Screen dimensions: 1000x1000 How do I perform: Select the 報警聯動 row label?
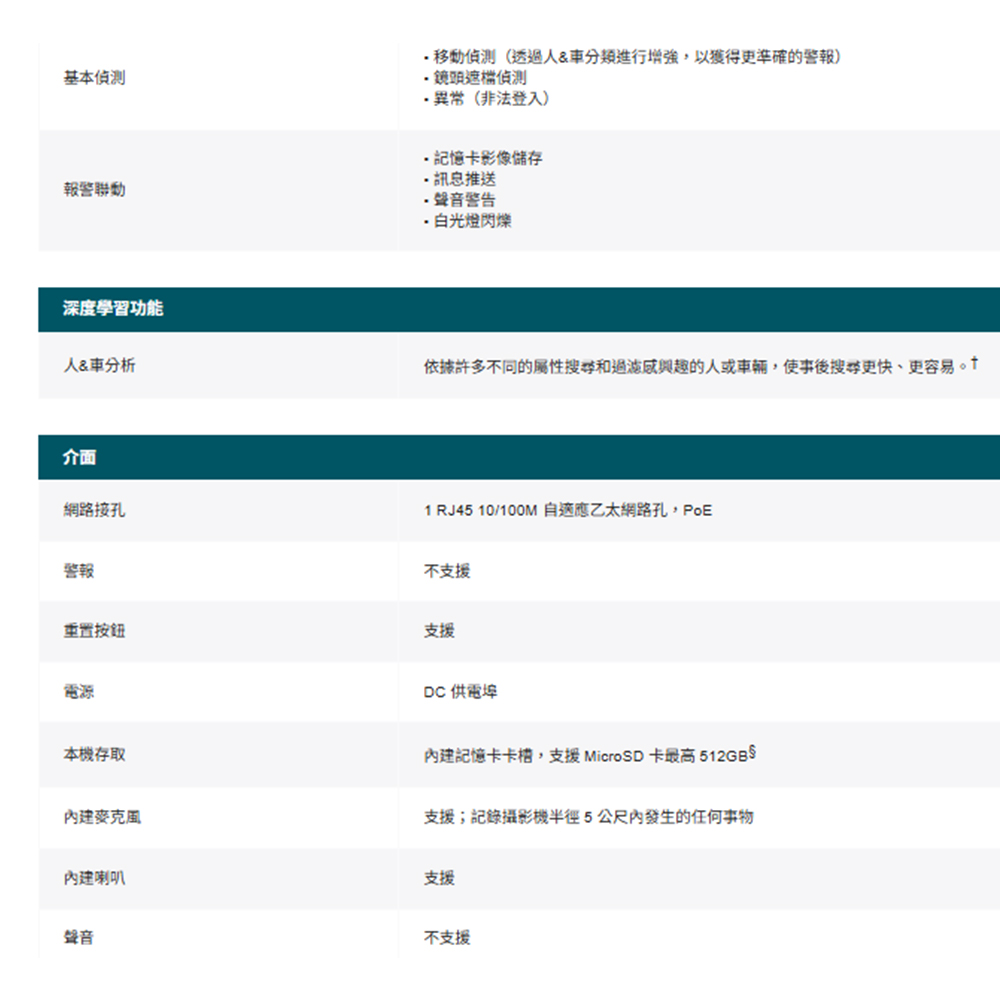(95, 189)
